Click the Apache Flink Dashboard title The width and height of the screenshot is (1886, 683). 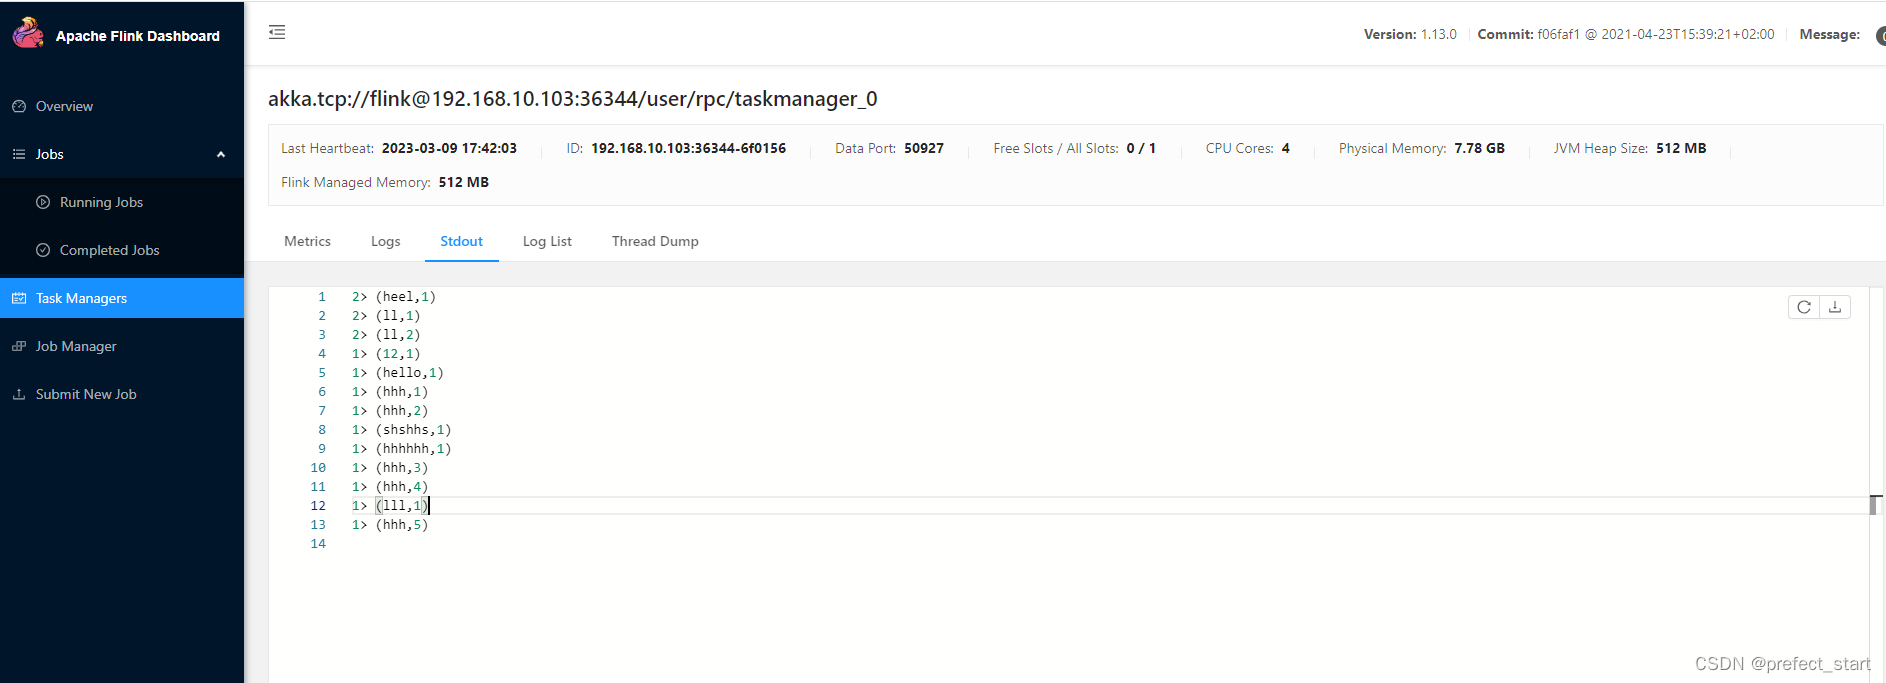[138, 36]
